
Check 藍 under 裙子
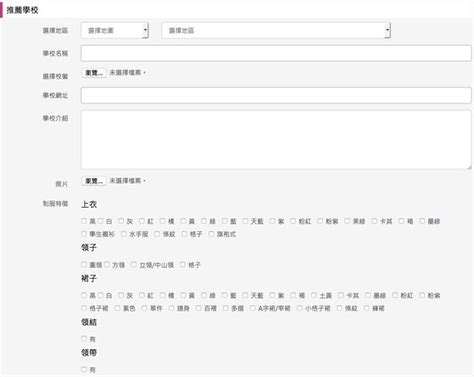pos(225,295)
